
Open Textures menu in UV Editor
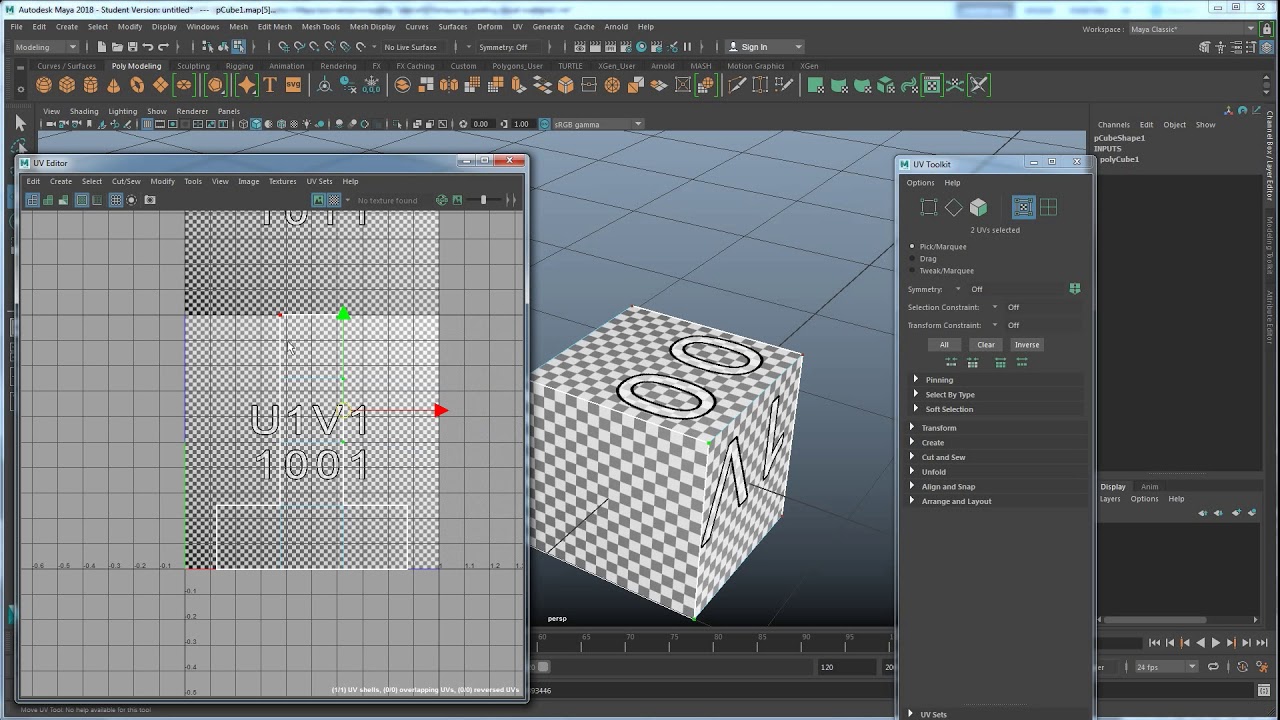[283, 181]
